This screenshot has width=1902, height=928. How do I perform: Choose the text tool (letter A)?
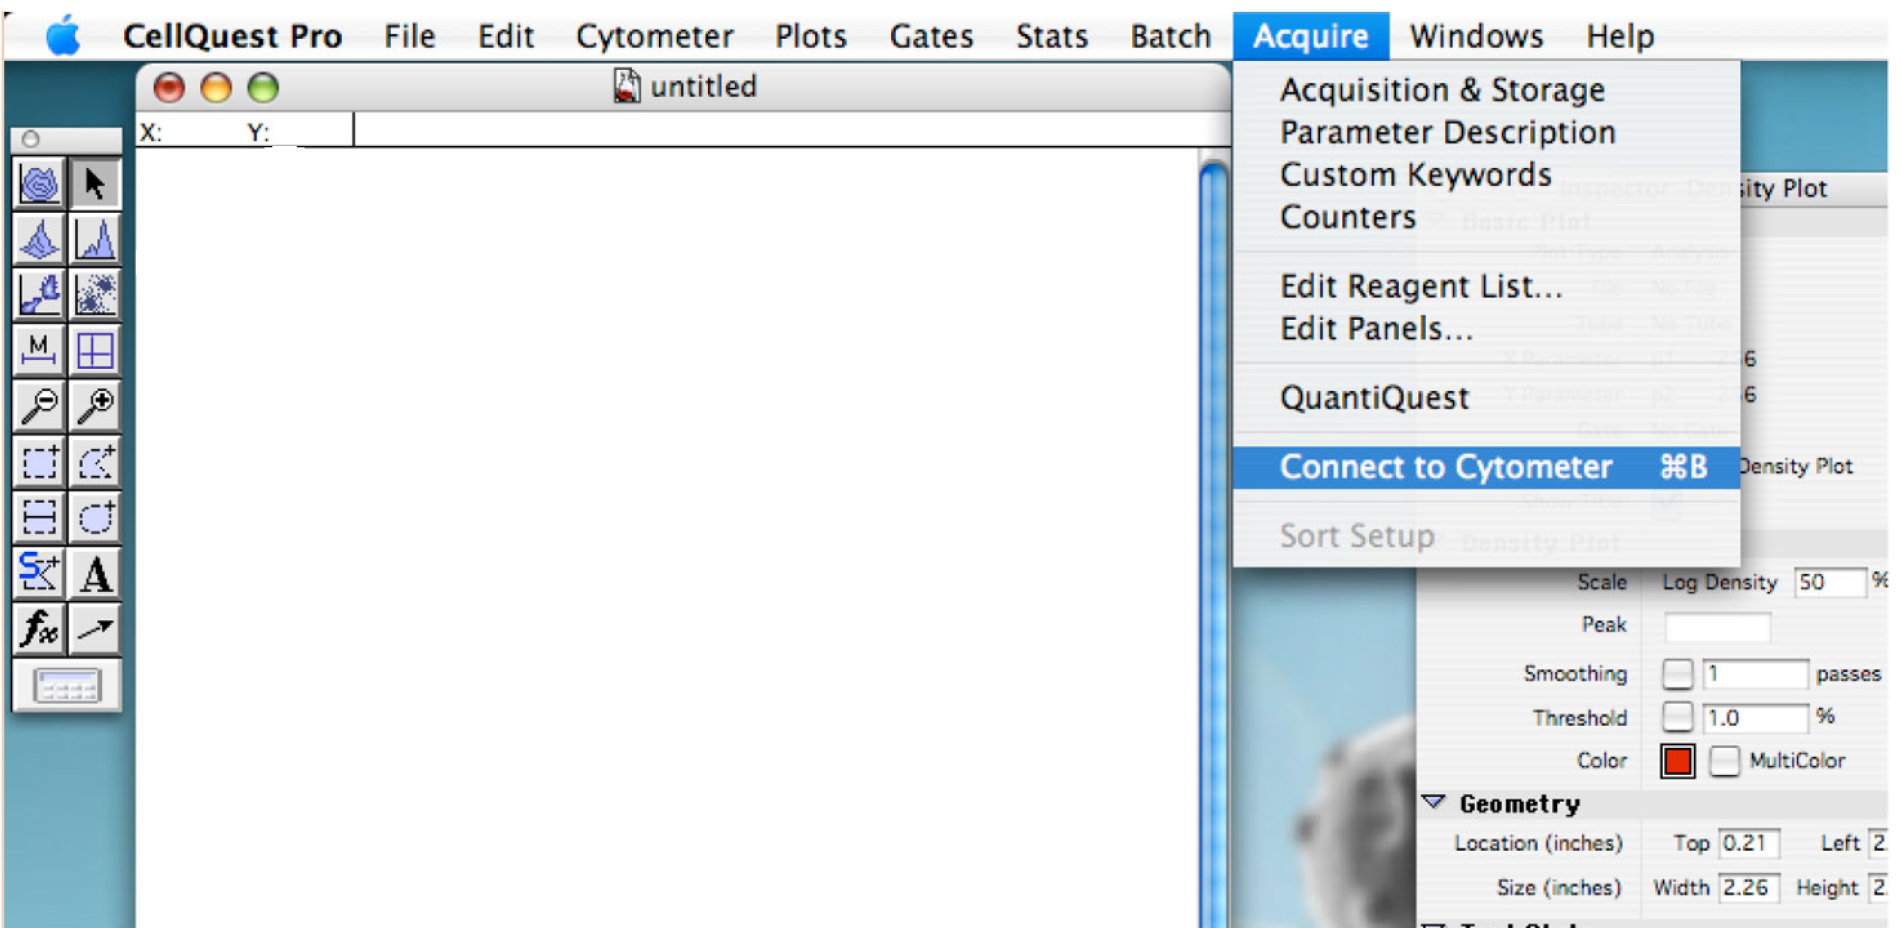95,573
